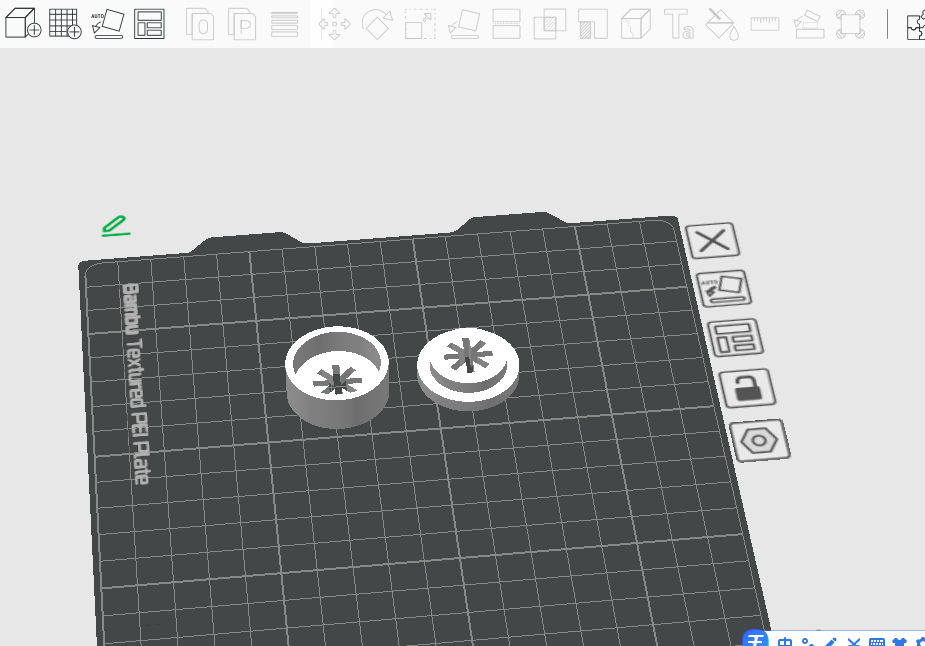
Task: Select the Color painting bucket tool
Action: tap(722, 24)
